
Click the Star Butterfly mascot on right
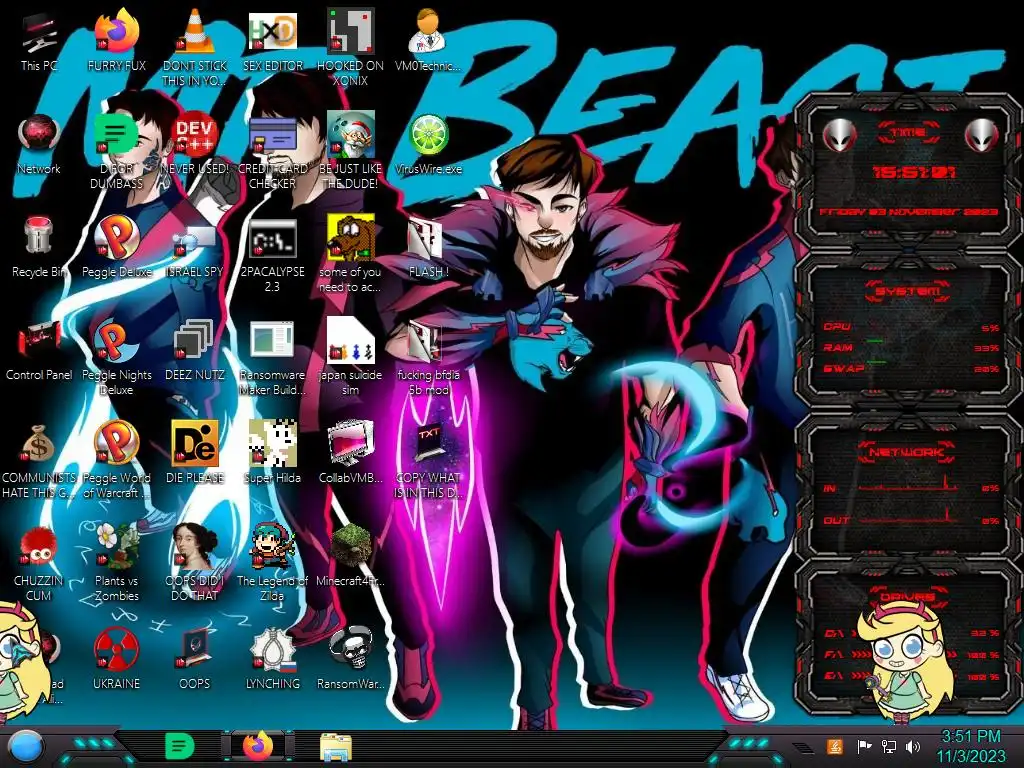[906, 662]
